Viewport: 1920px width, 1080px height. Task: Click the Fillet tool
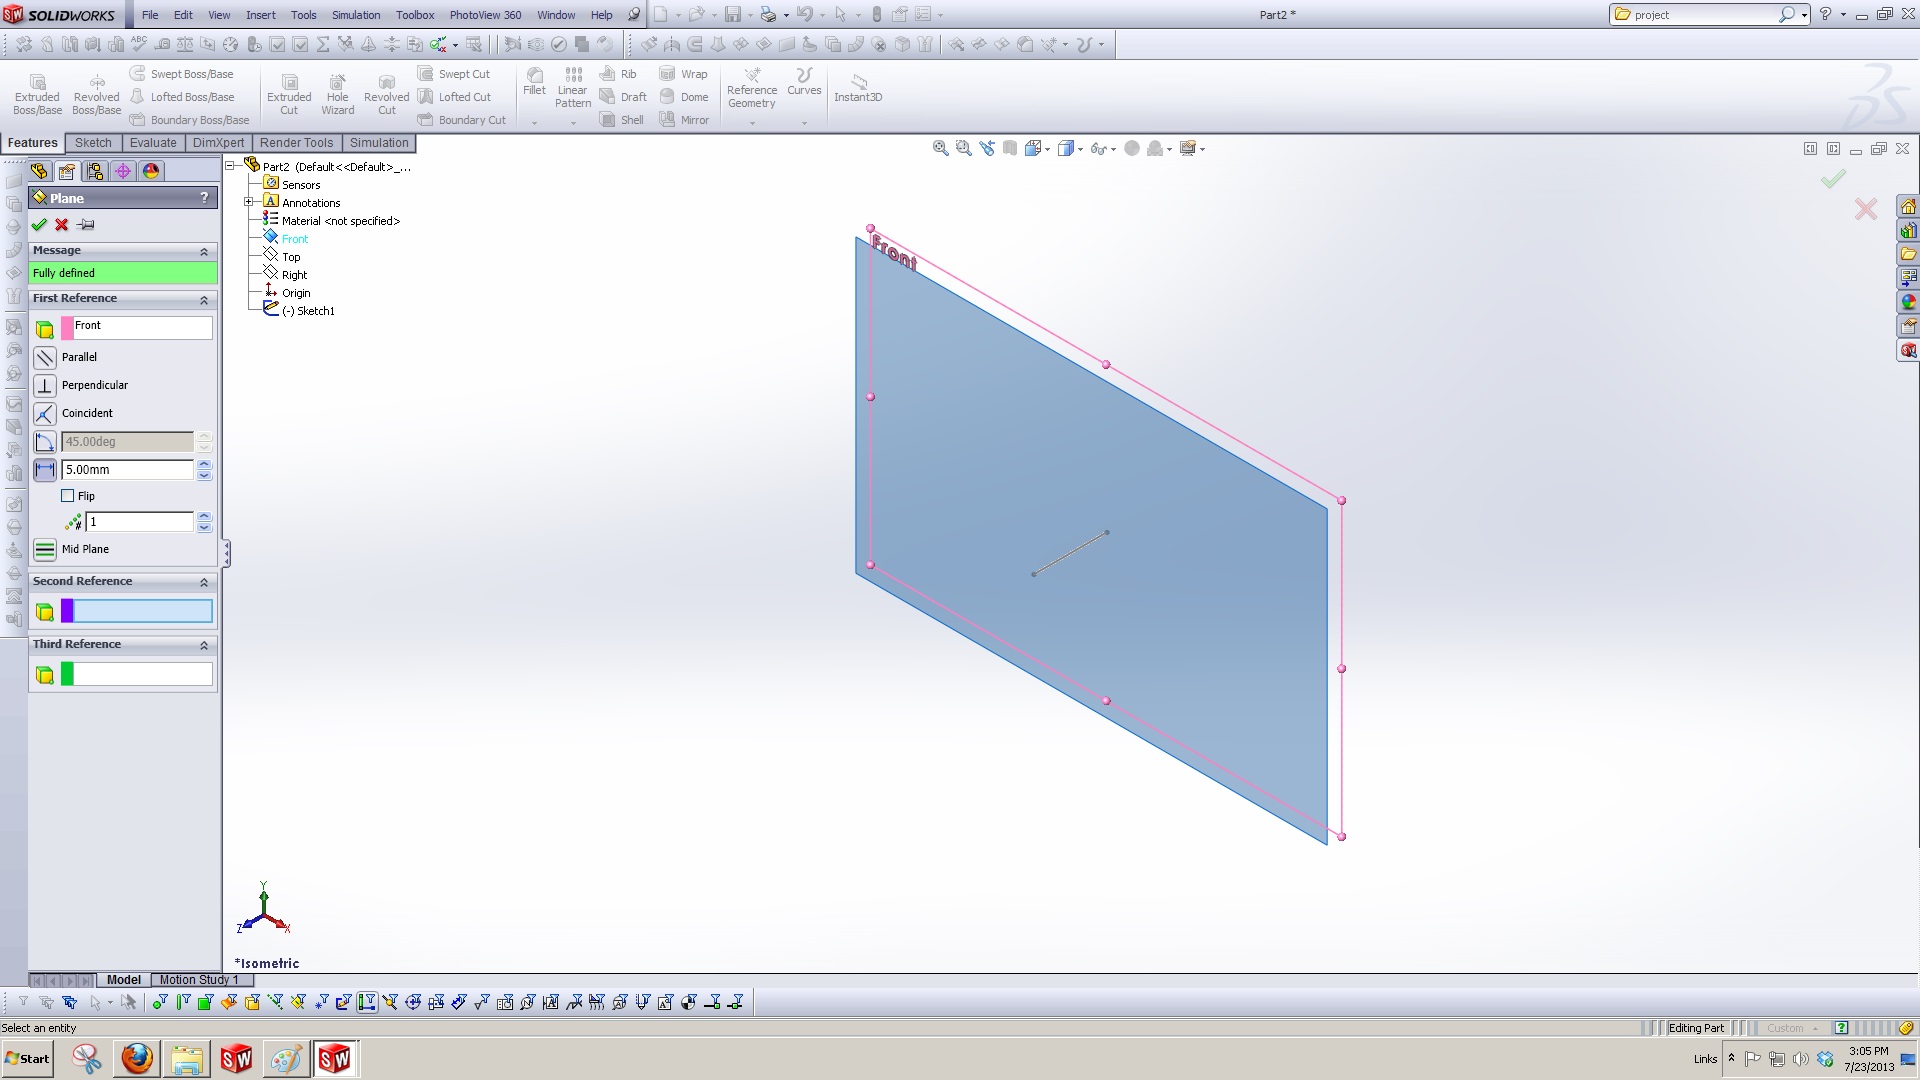pyautogui.click(x=535, y=82)
